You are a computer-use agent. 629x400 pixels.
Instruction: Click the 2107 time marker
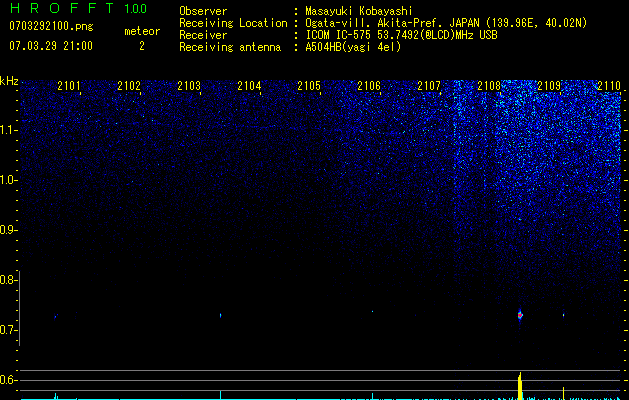click(x=429, y=85)
